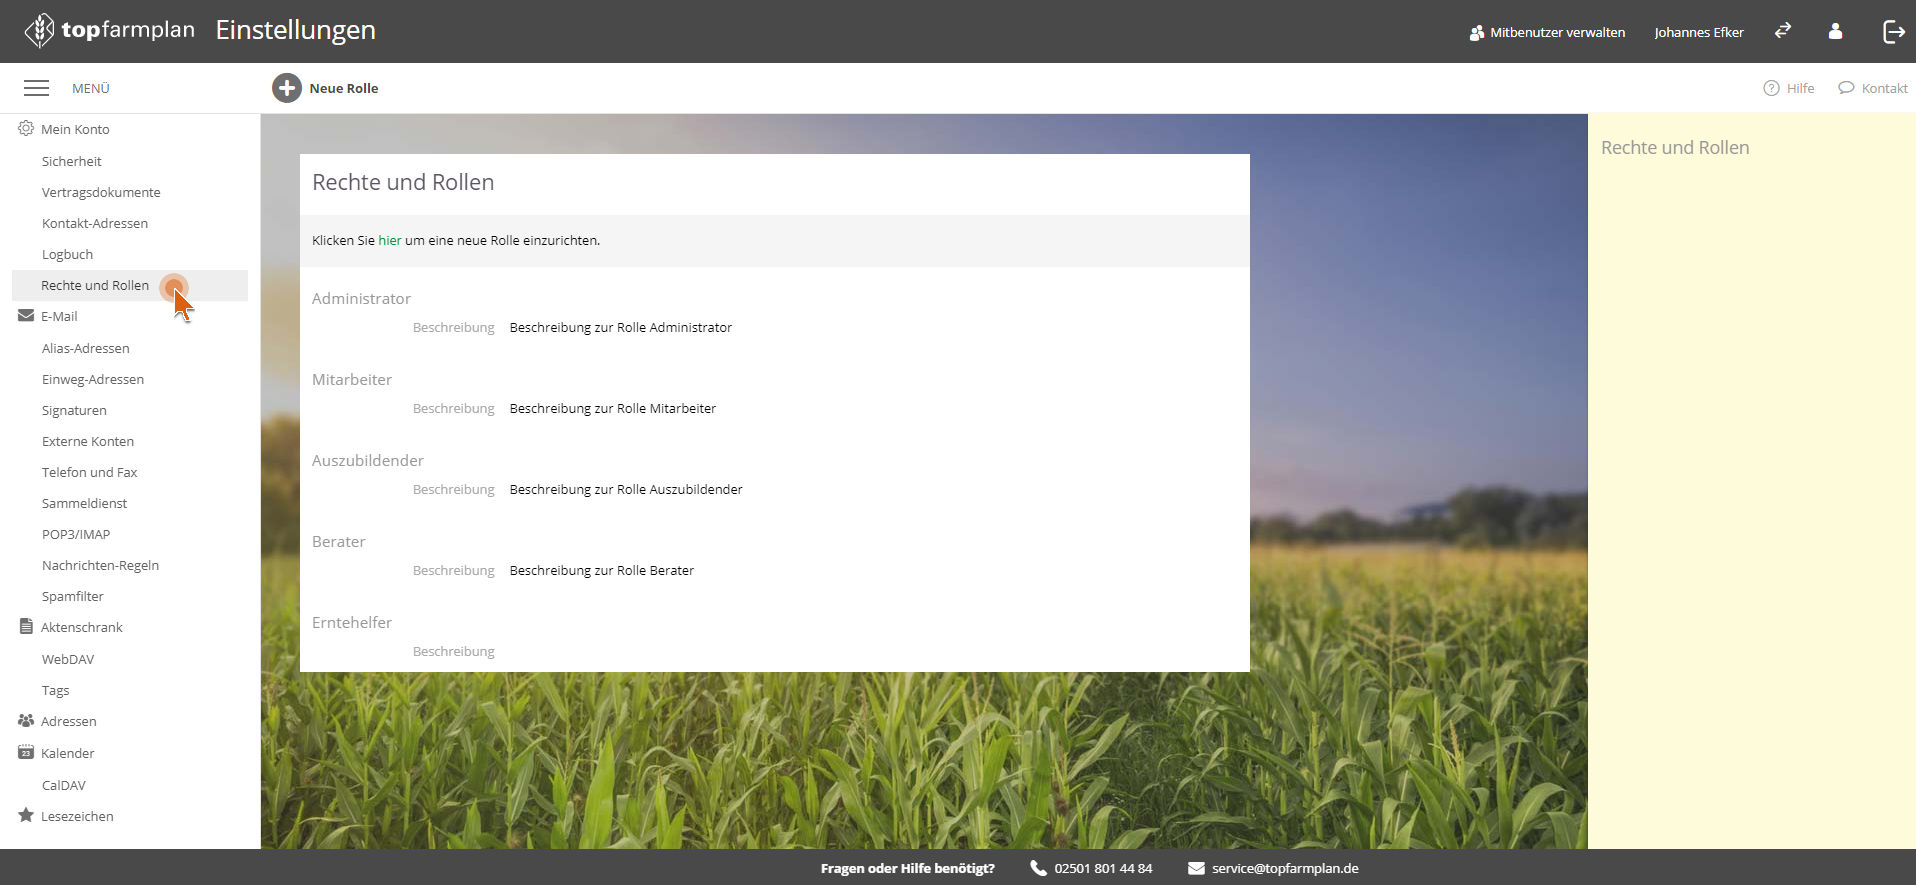The image size is (1916, 885).
Task: Click the Neue Rolle button label
Action: (x=344, y=88)
